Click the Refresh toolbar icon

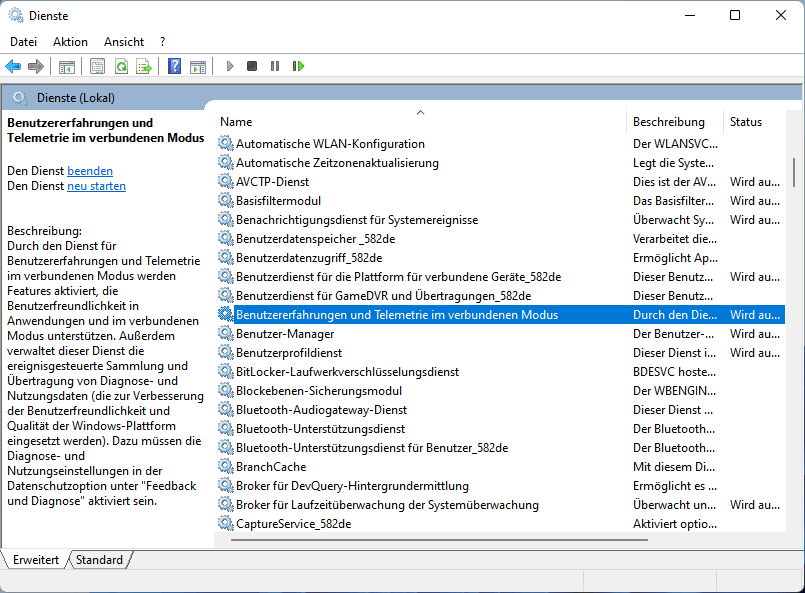point(121,67)
